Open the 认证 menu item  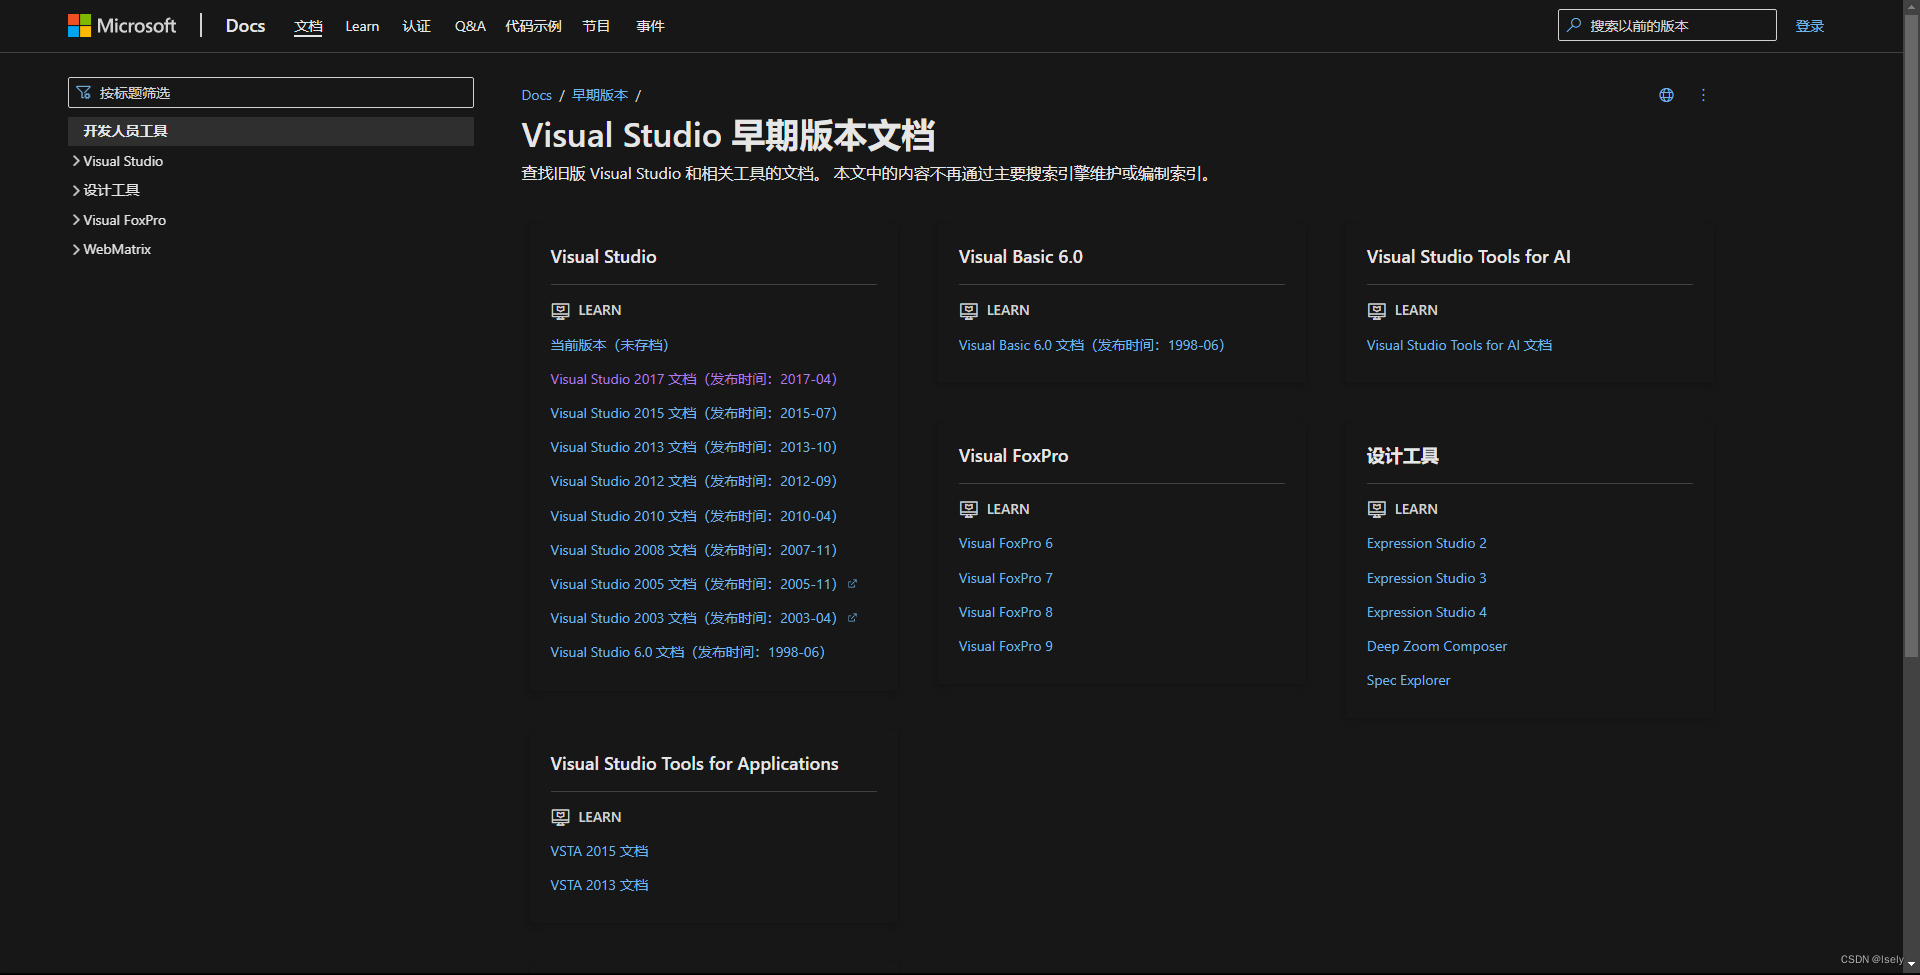[416, 26]
